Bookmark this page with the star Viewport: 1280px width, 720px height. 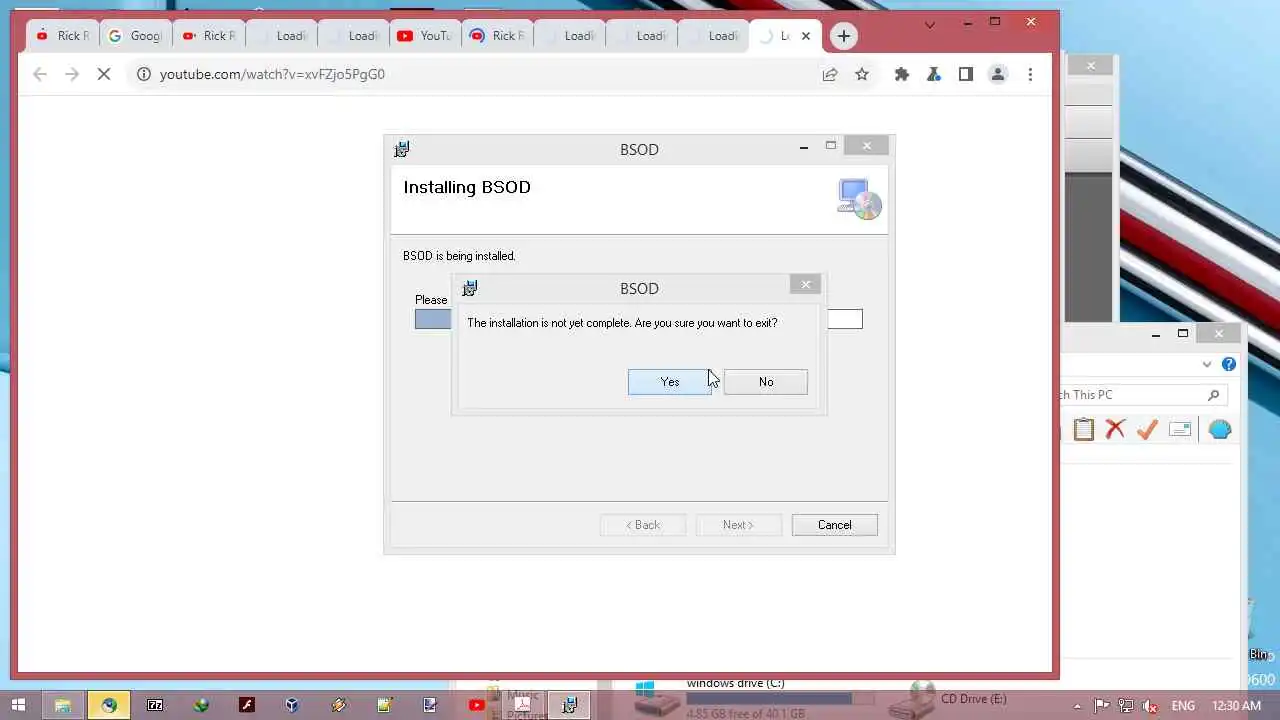862,74
